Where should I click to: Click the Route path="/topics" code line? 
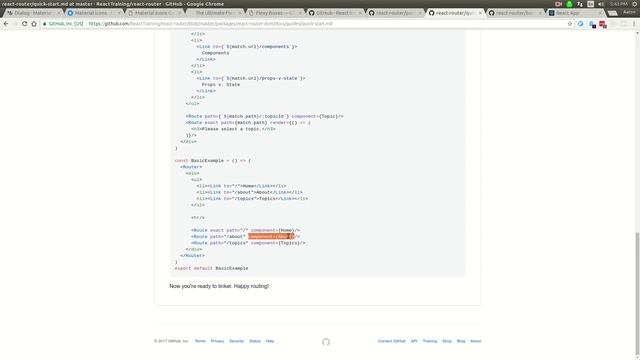tap(248, 243)
